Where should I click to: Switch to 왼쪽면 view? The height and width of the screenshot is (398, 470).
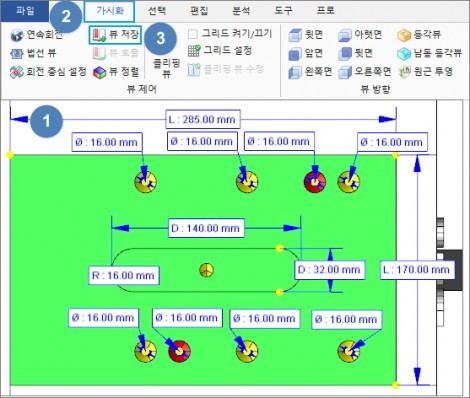[x=310, y=72]
